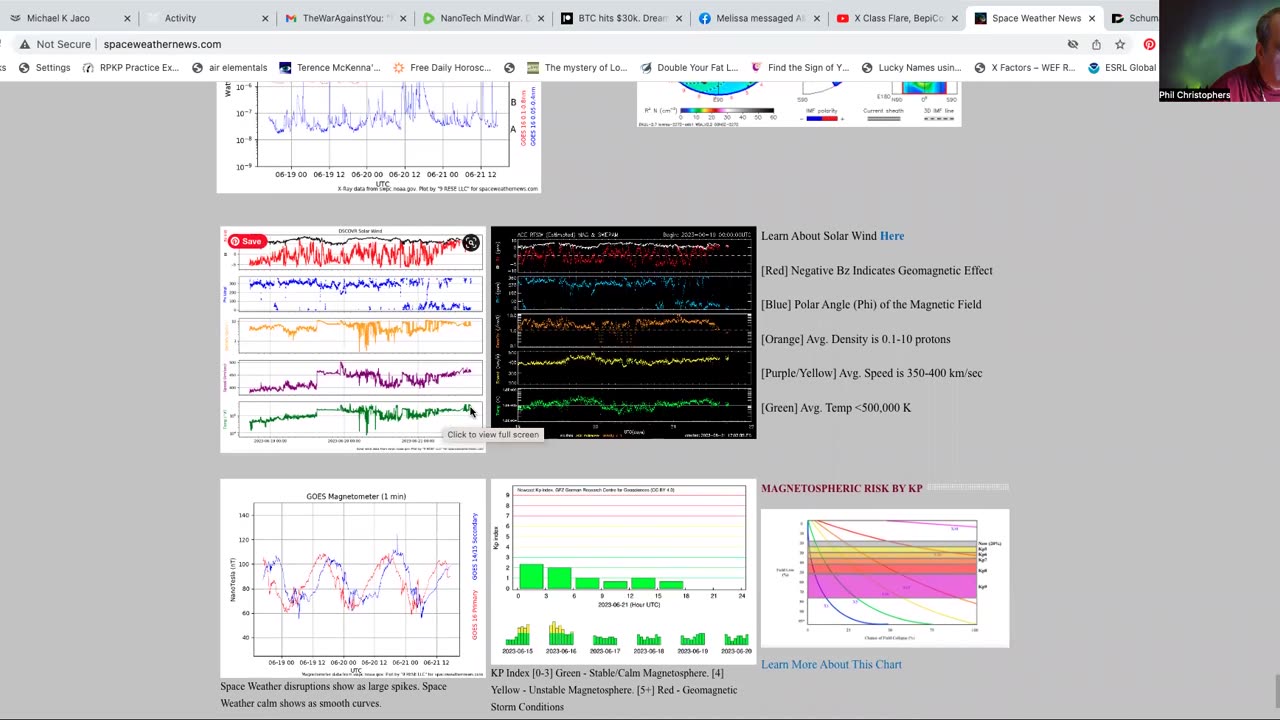Image resolution: width=1280 pixels, height=720 pixels.
Task: Close the NanoTech MindWar tab
Action: [541, 18]
